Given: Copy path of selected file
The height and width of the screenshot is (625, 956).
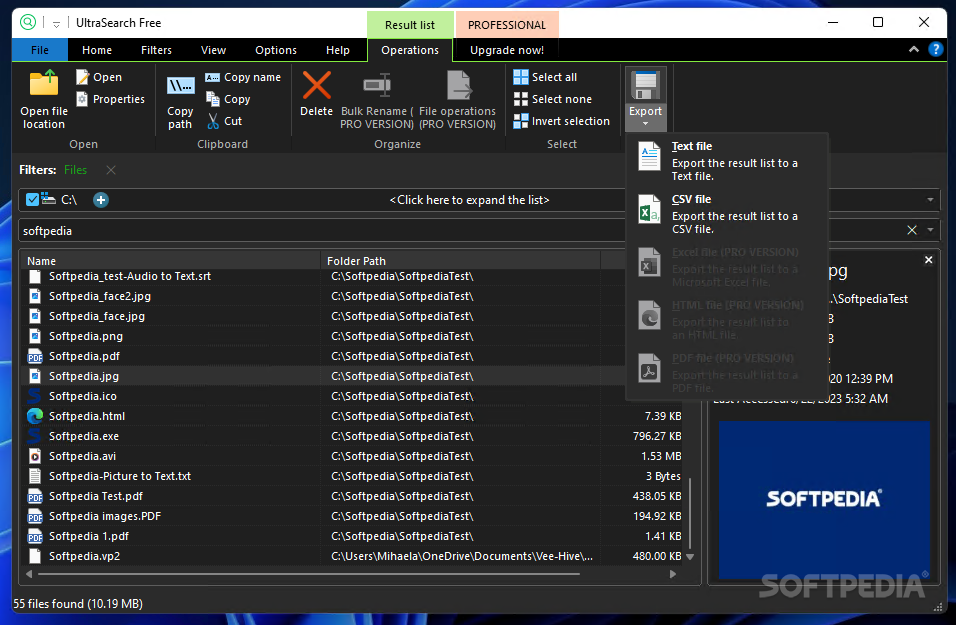Looking at the screenshot, I should click(x=180, y=100).
